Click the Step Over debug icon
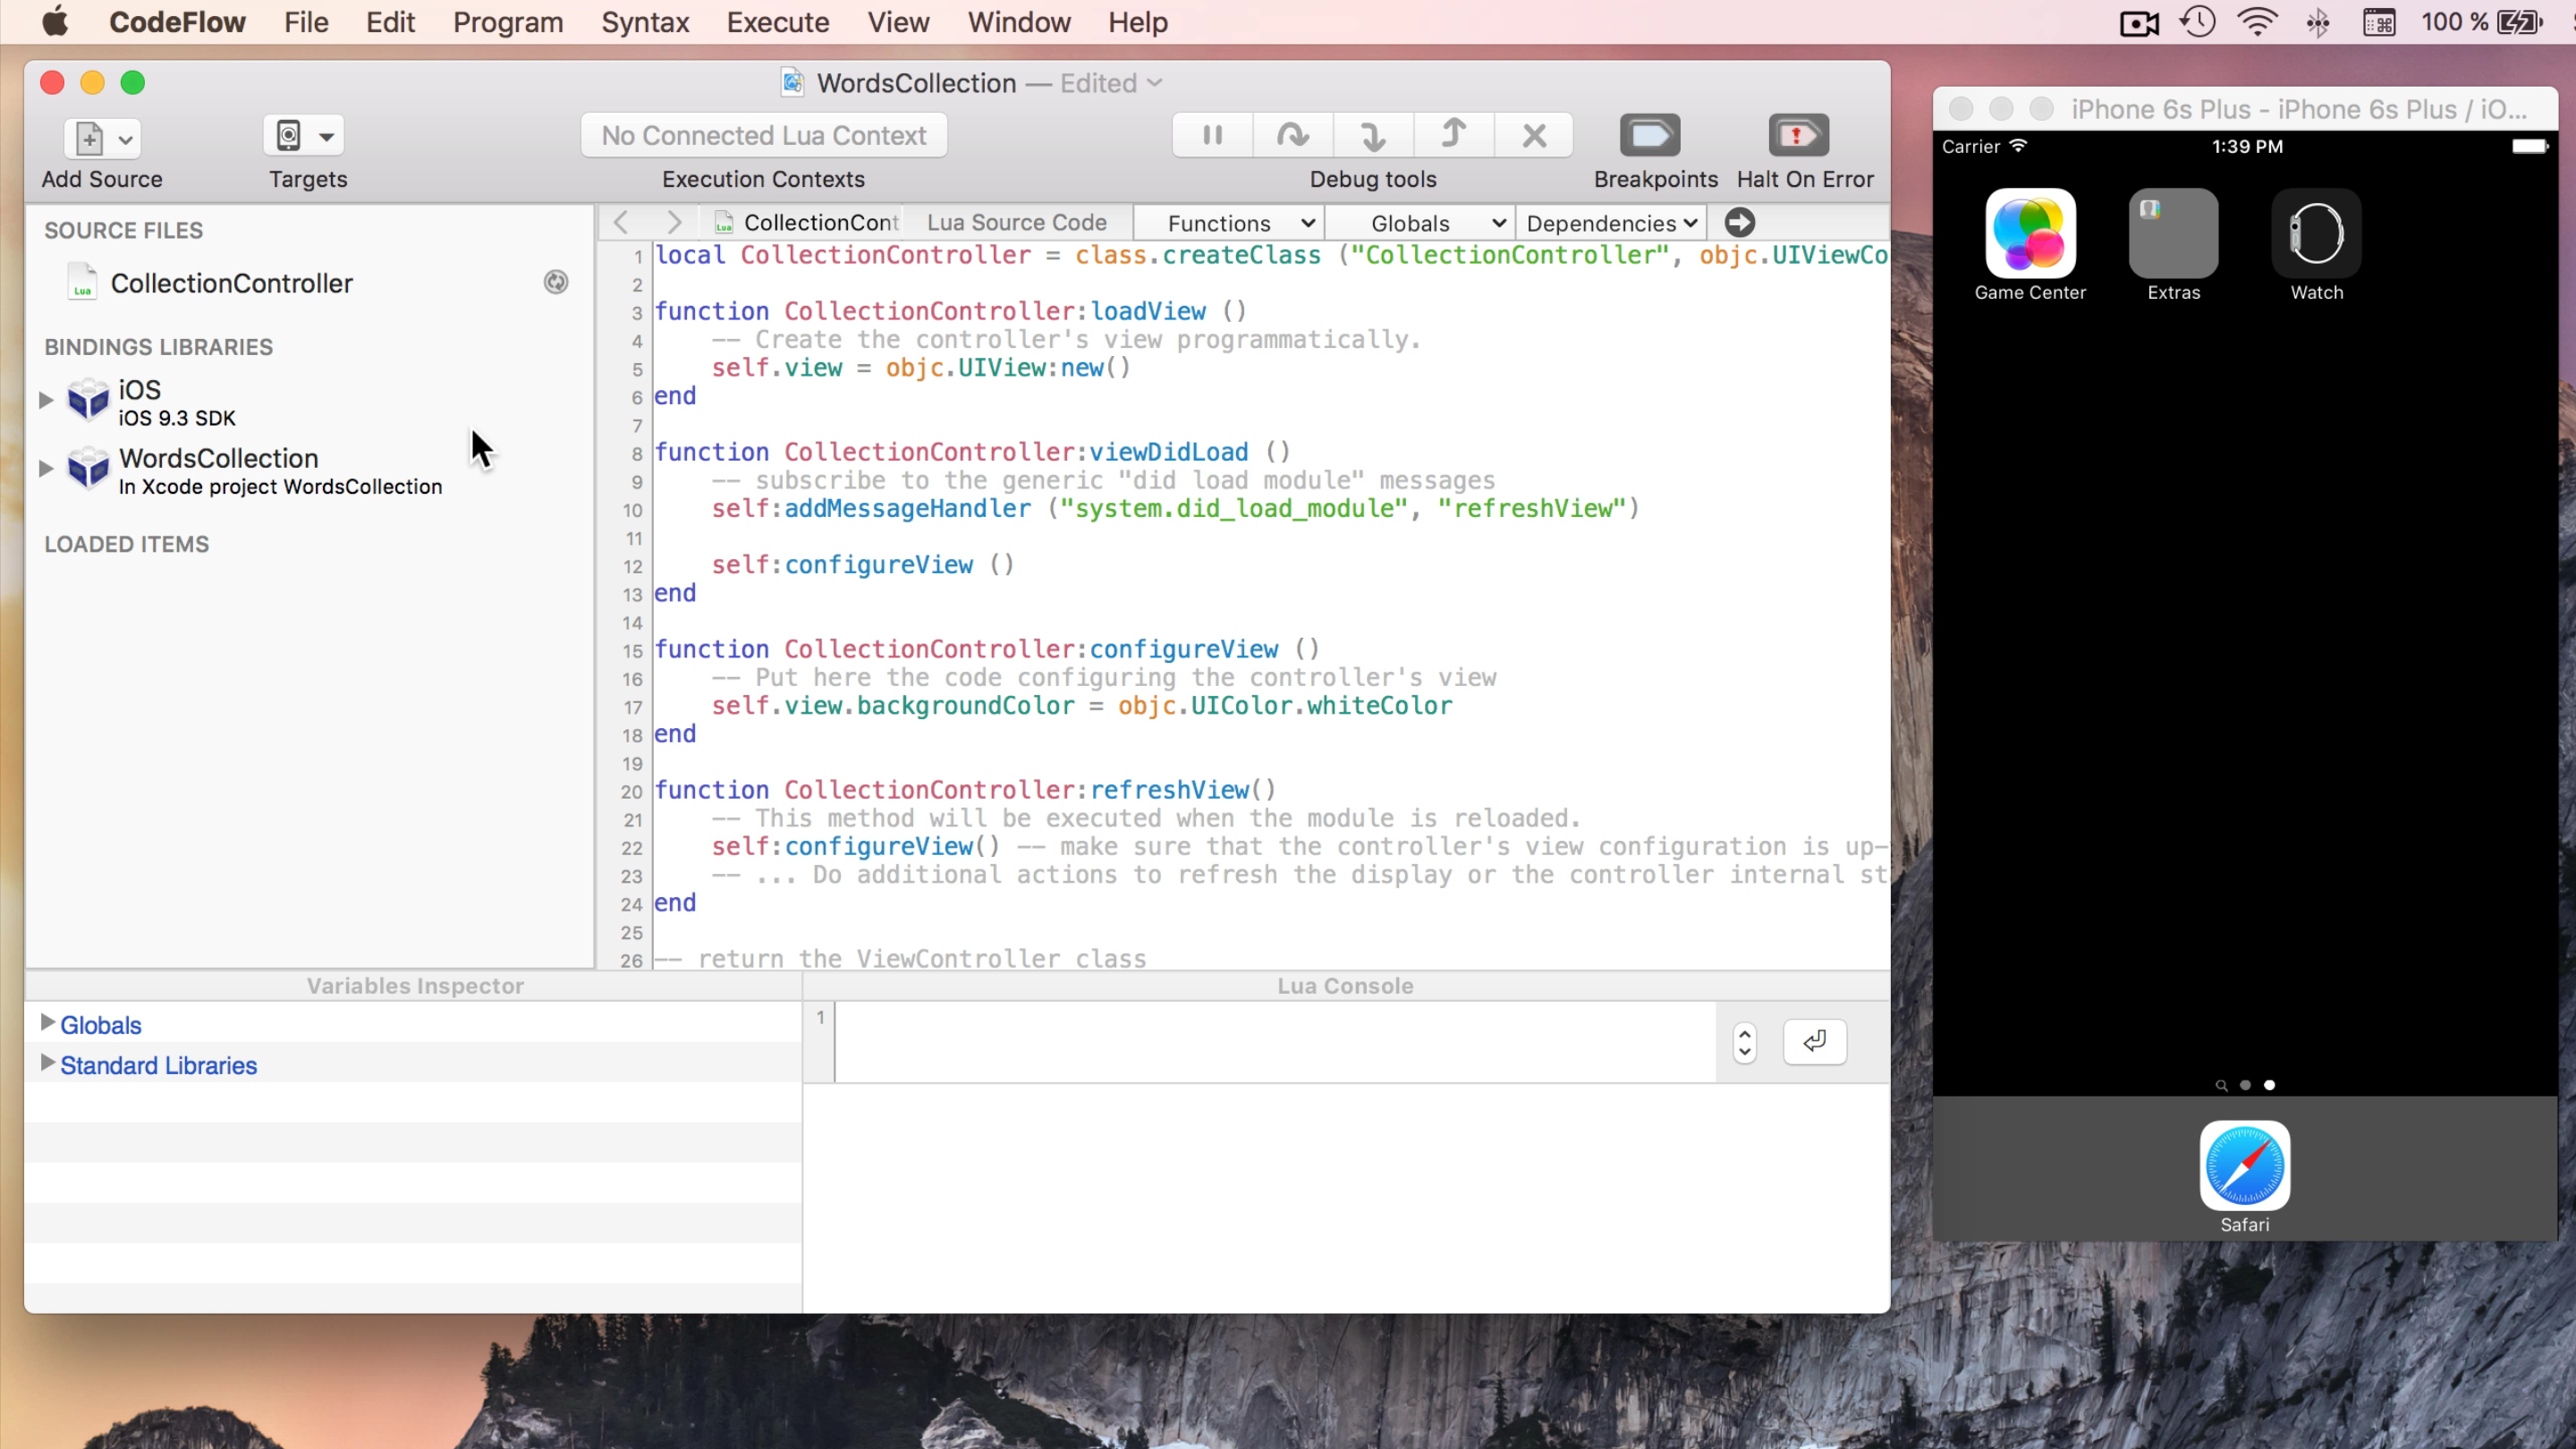The width and height of the screenshot is (2576, 1449). click(1292, 135)
